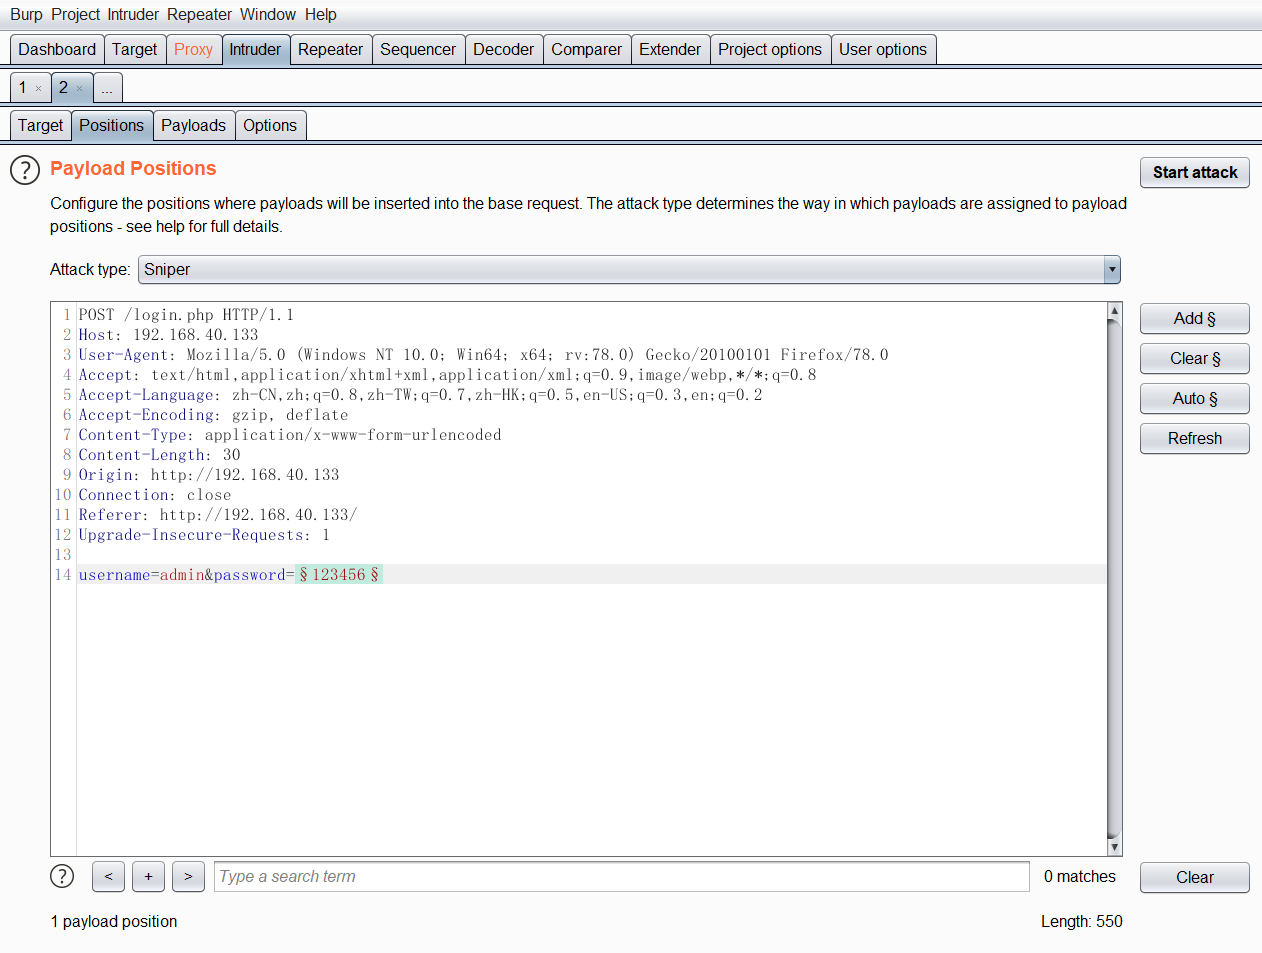Open the Window menu
This screenshot has width=1262, height=953.
(267, 14)
